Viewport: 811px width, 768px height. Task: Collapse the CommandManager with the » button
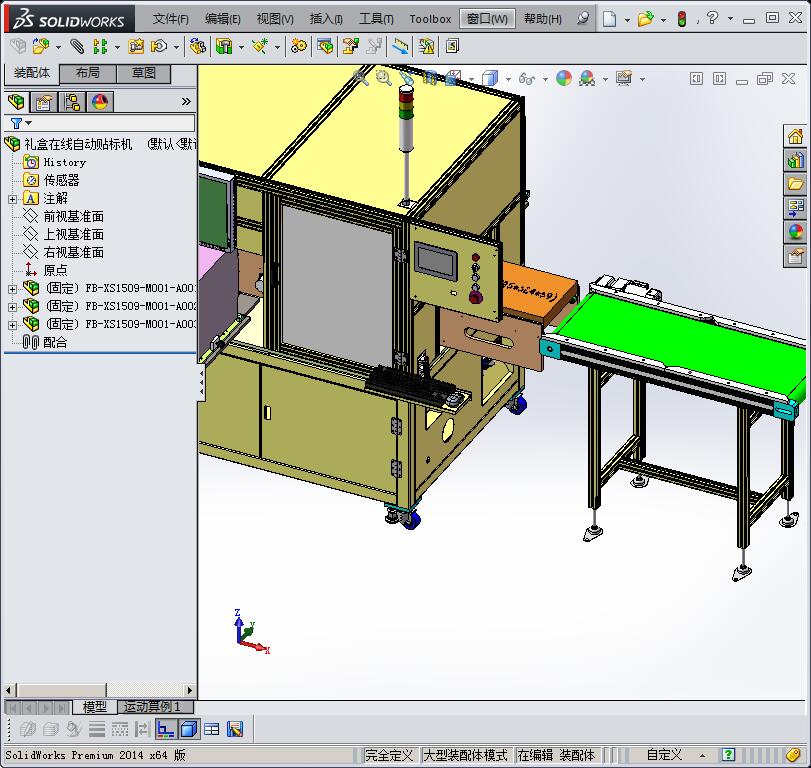[186, 100]
